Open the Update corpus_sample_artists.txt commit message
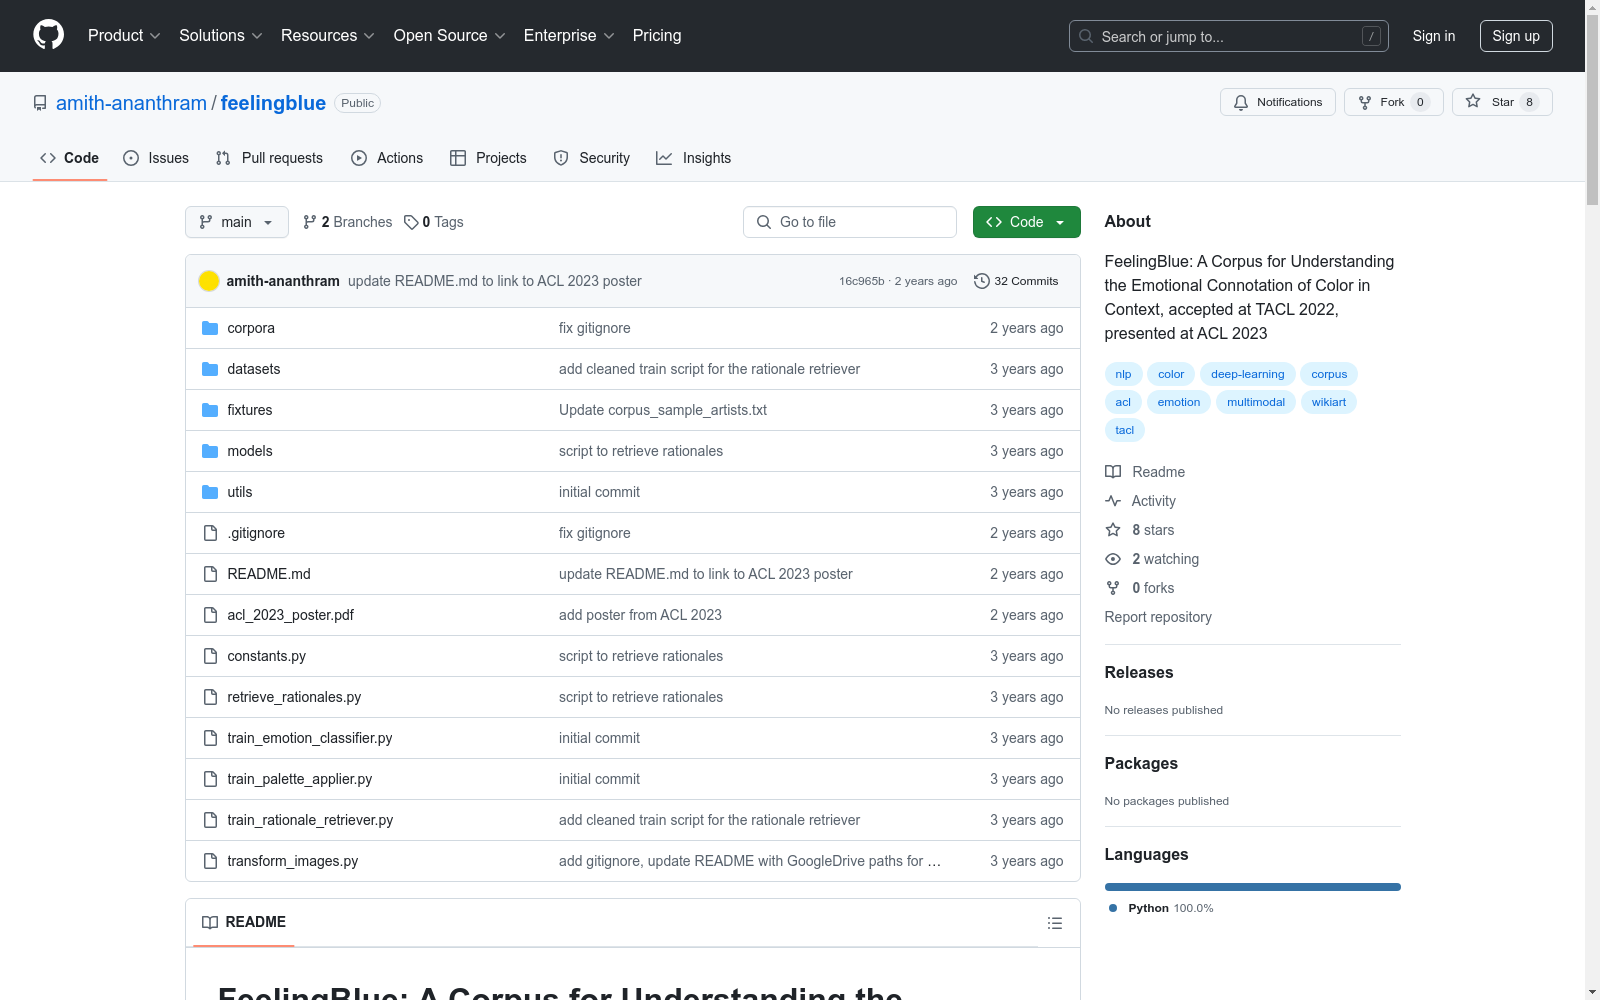 pos(663,410)
